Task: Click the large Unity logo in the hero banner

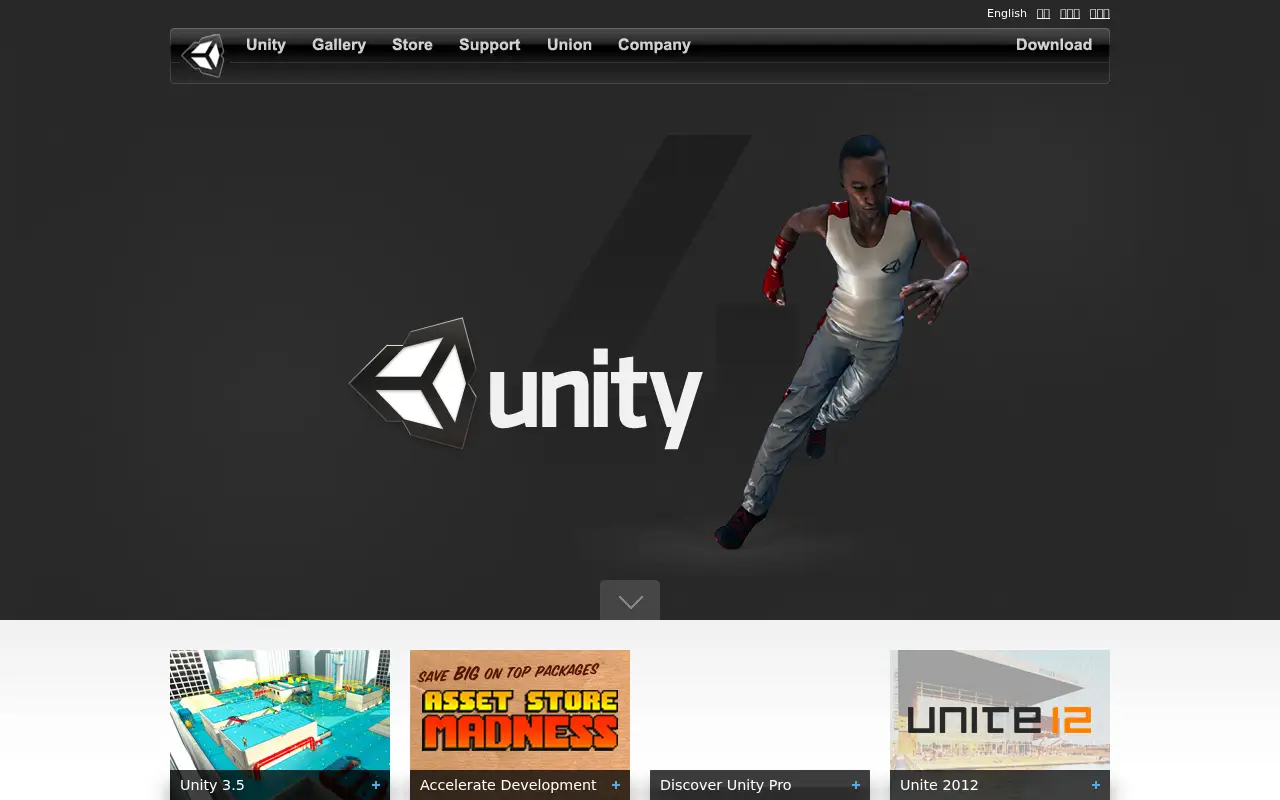Action: [526, 385]
